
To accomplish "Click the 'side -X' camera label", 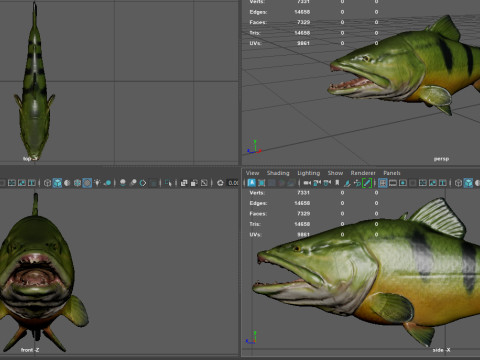I will pyautogui.click(x=441, y=350).
